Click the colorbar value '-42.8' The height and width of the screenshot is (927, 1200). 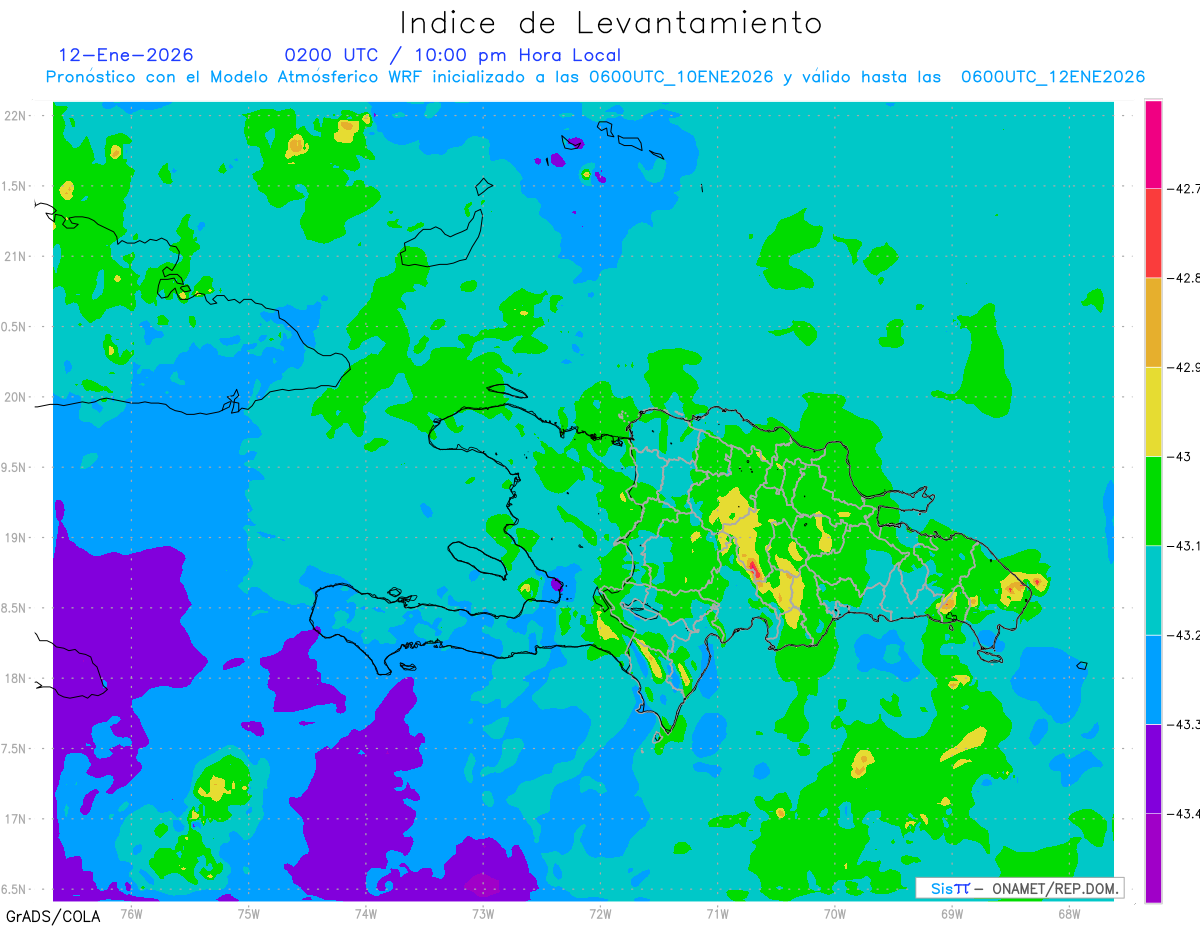1185,278
